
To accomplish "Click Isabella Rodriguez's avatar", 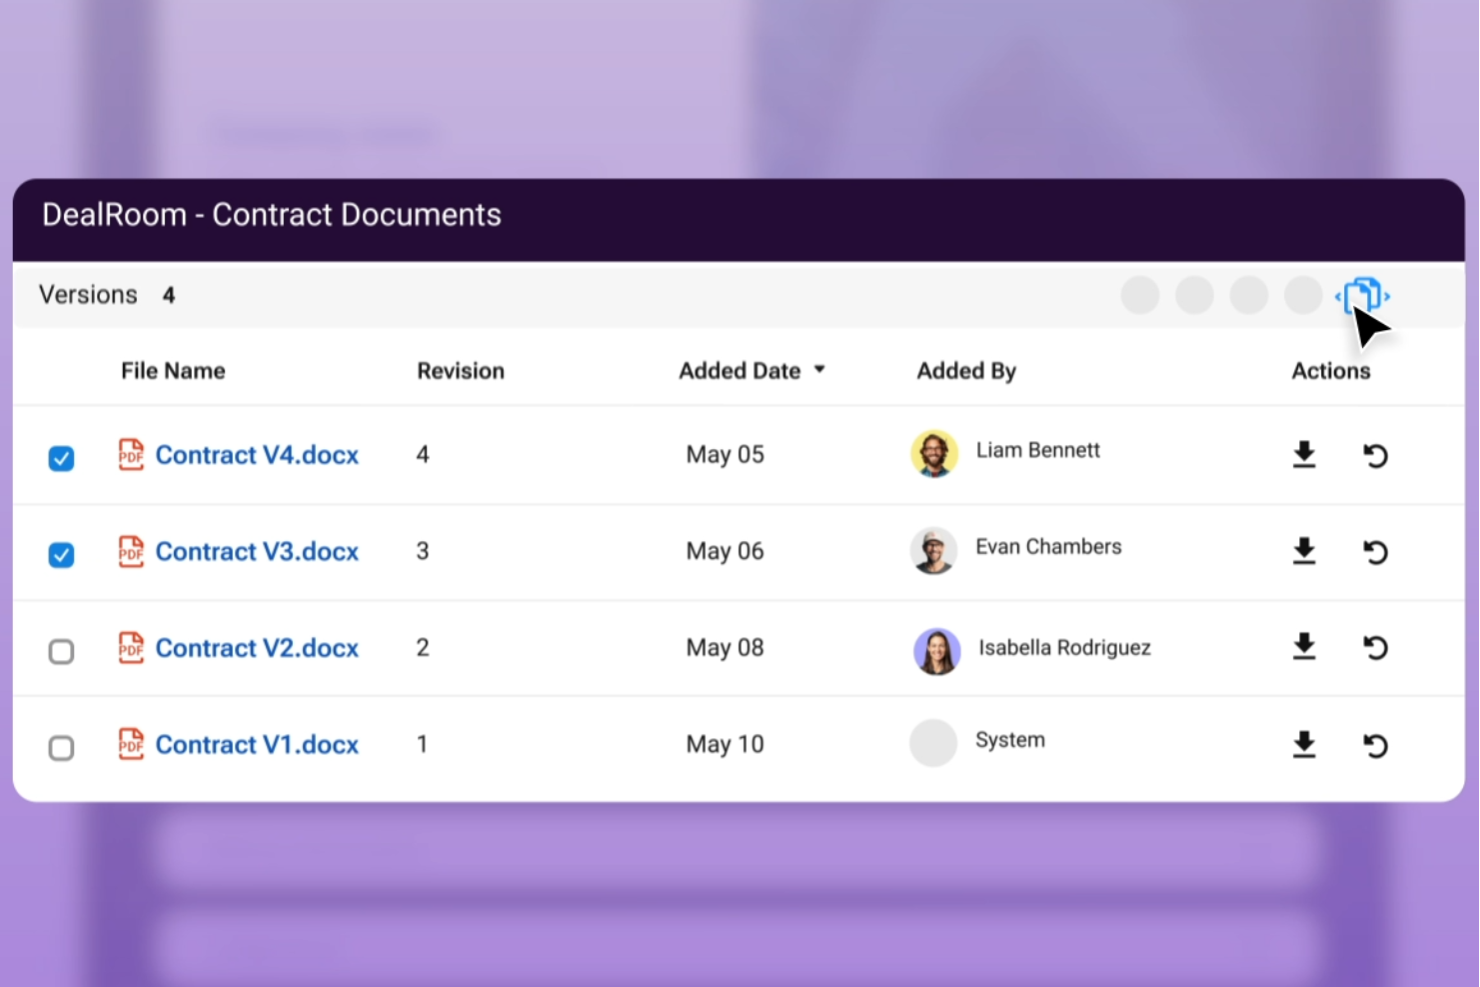I will pos(937,651).
